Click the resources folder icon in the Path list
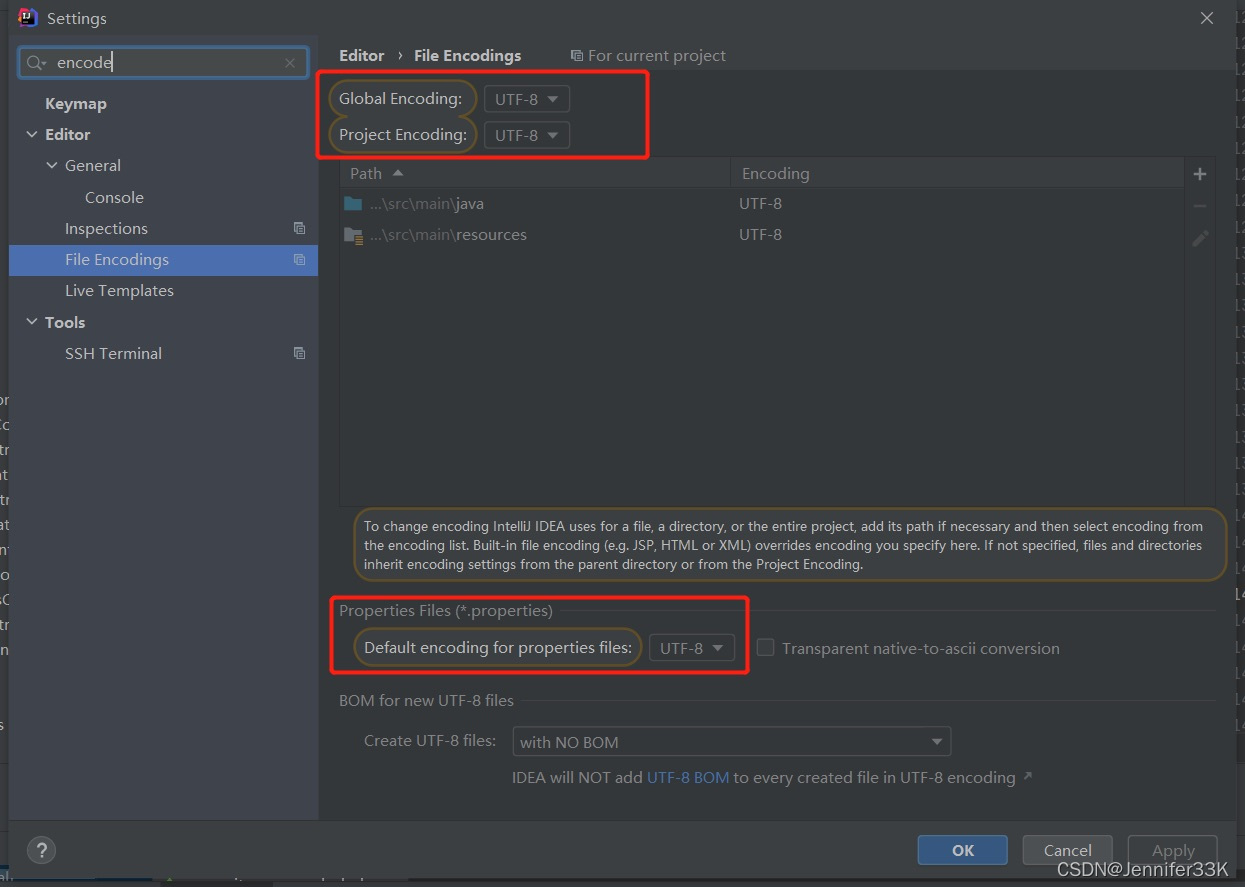 [355, 234]
